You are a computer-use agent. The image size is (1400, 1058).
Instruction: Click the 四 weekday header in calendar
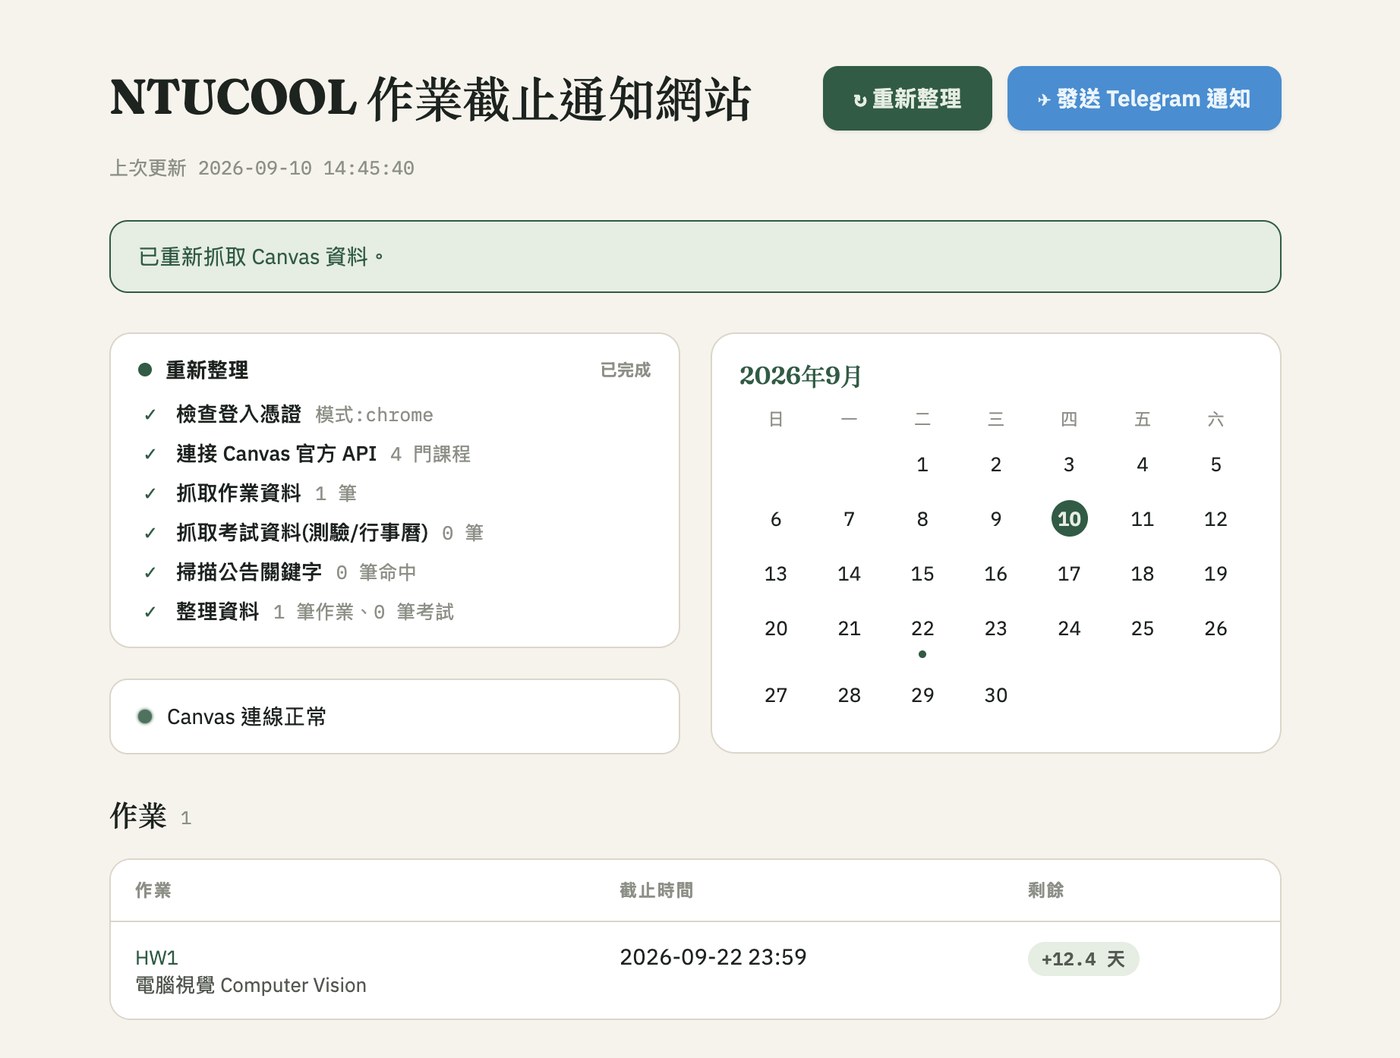1069,419
